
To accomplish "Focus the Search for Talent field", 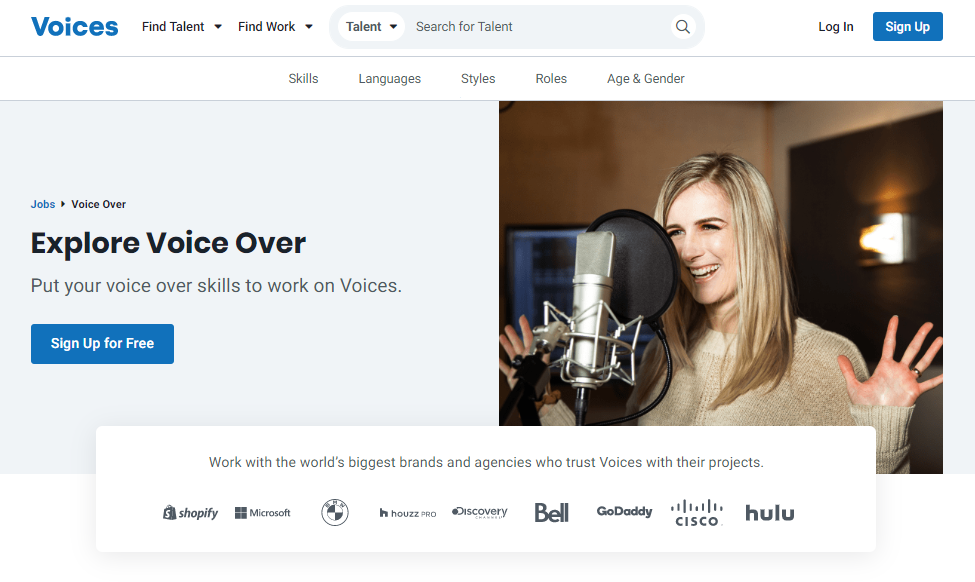I will [538, 27].
